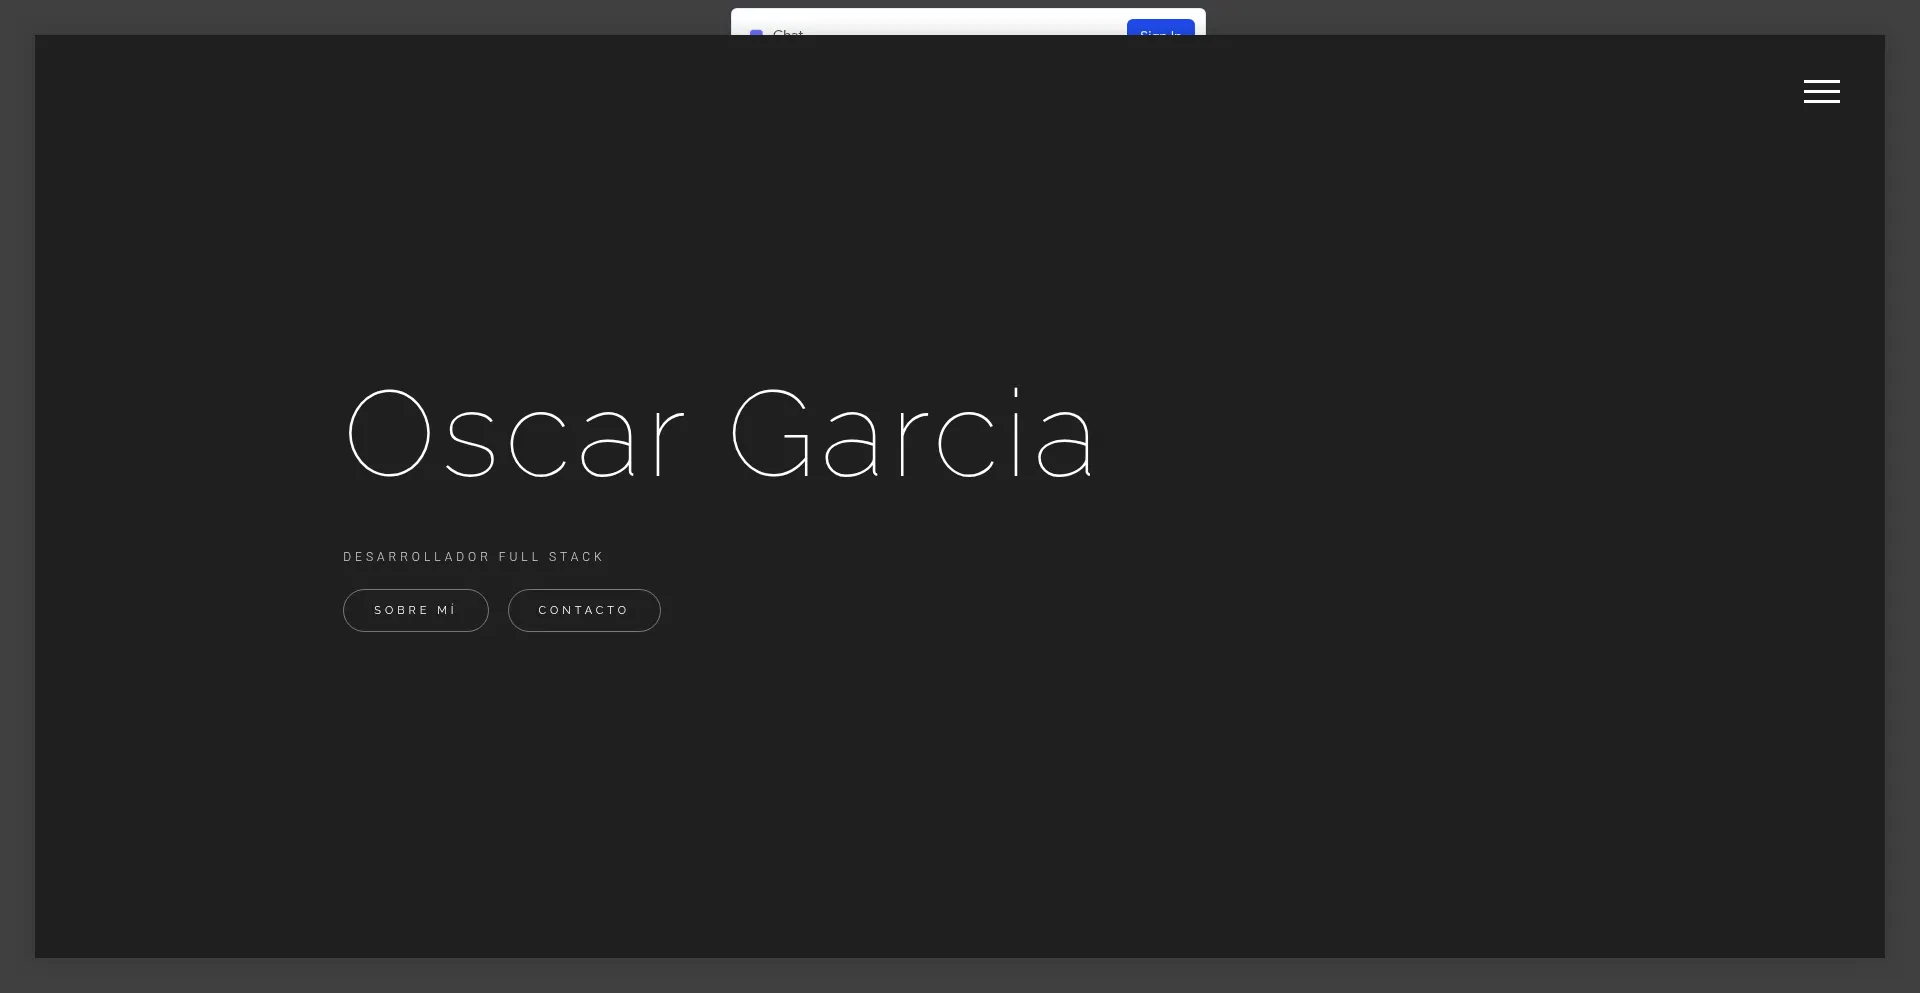Click the word Oscar in the title
The width and height of the screenshot is (1920, 993).
click(515, 435)
